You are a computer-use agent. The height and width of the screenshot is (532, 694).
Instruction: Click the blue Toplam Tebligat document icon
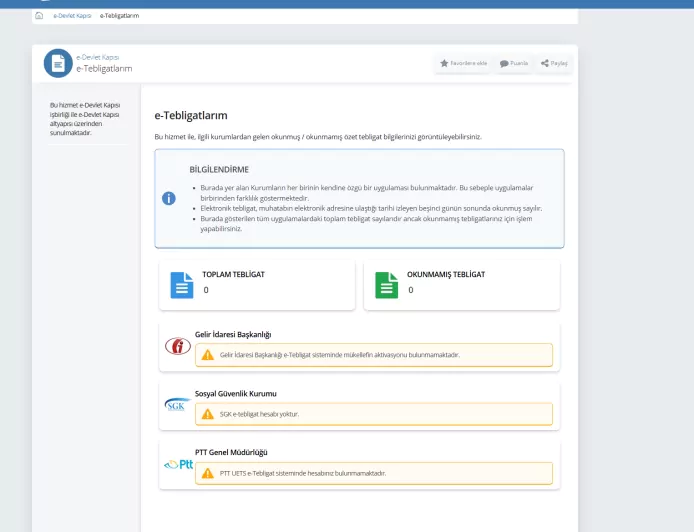pyautogui.click(x=182, y=285)
